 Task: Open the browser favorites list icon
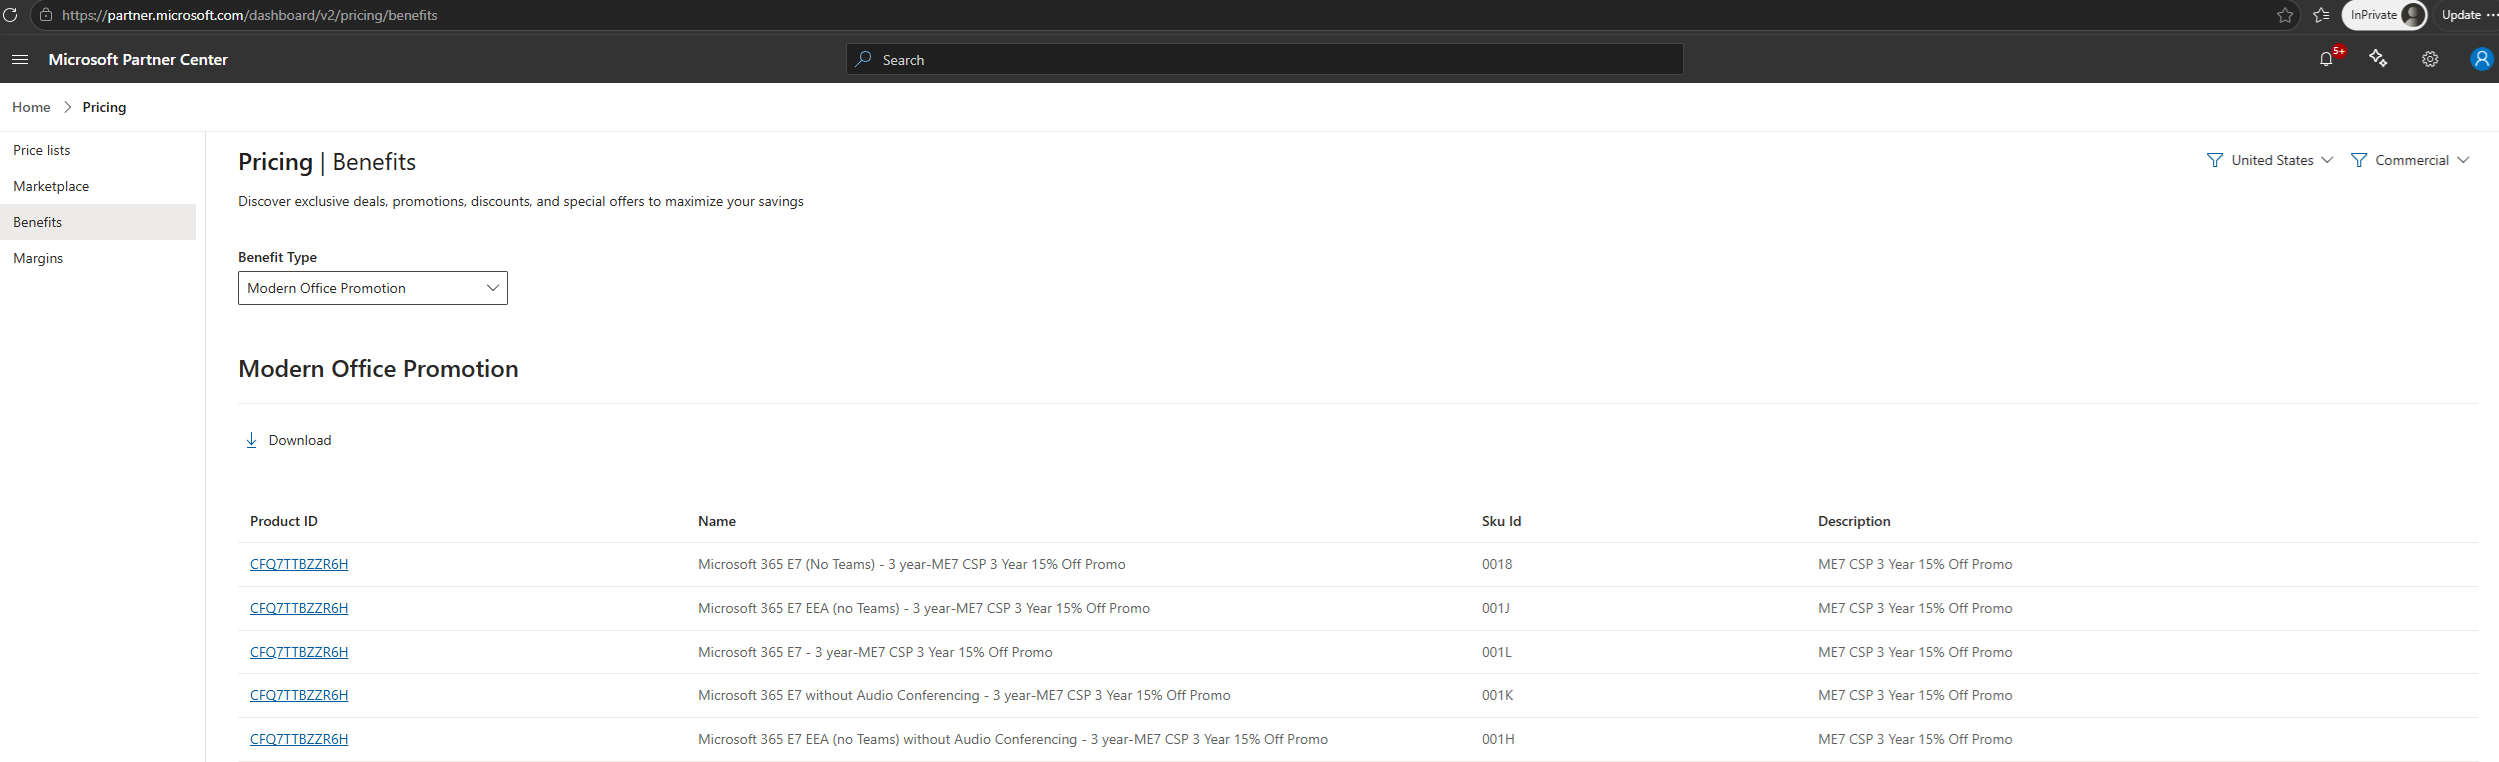(2321, 15)
